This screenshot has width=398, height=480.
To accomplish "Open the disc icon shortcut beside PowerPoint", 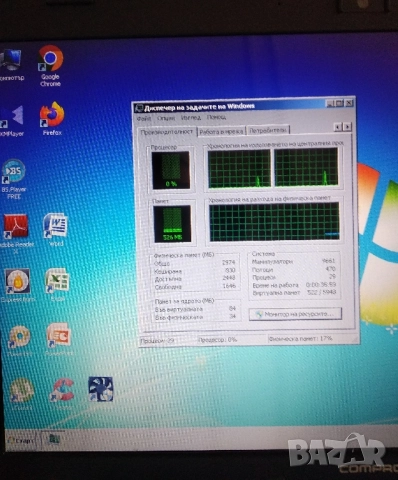I will coord(19,340).
